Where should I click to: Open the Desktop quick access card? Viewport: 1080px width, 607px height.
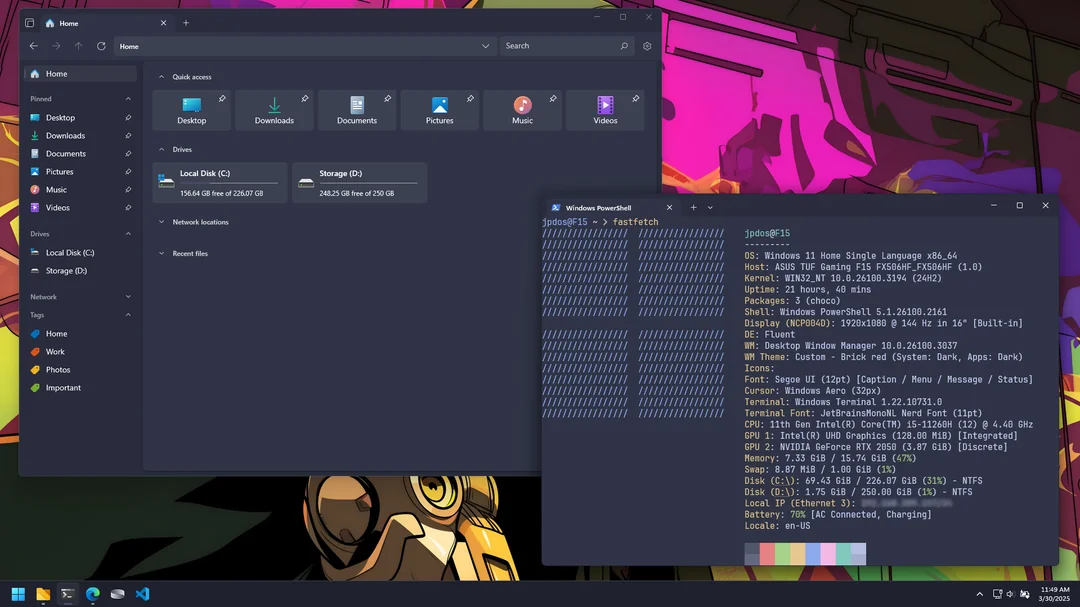191,110
